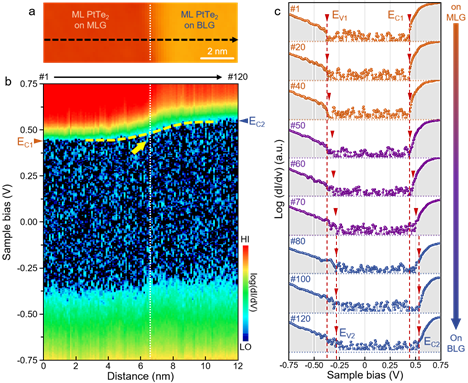Click the 'LO' label of the color bar
Image resolution: width=468 pixels, height=383 pixels.
245,347
